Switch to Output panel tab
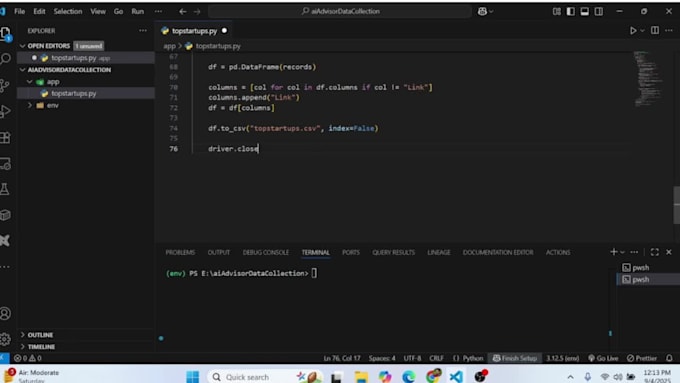The width and height of the screenshot is (680, 383). [219, 252]
